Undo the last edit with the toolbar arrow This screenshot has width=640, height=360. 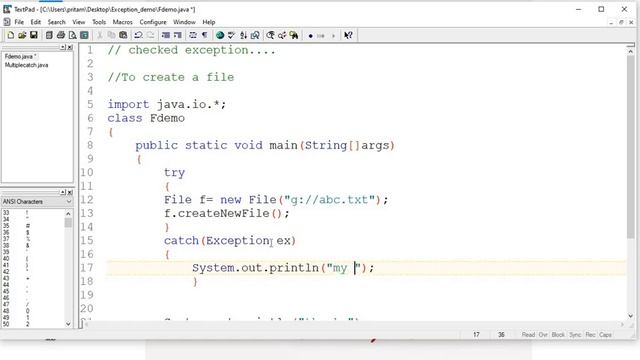[x=138, y=36]
